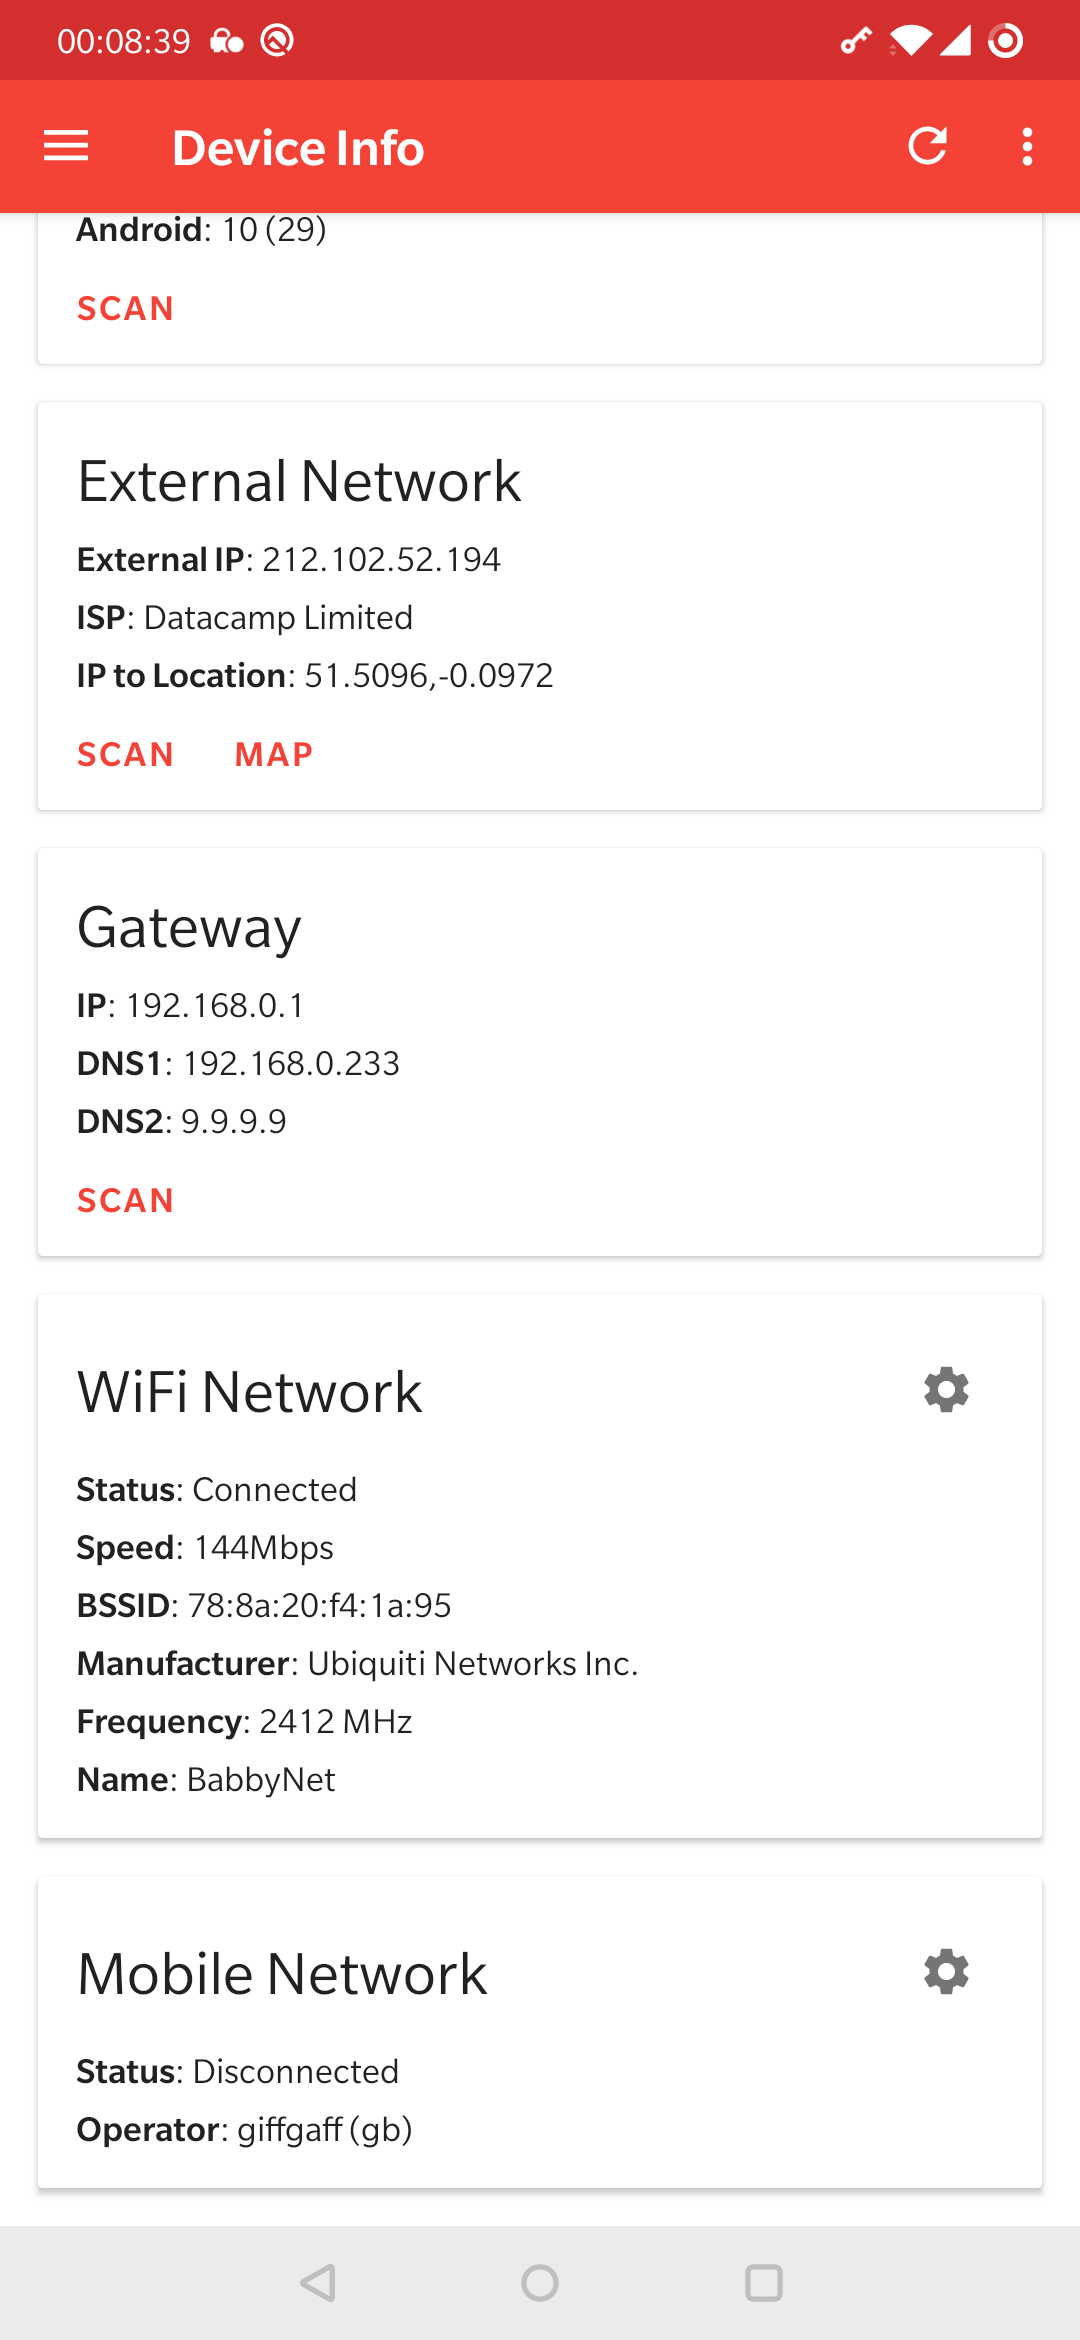Tap the VPN key status icon
Viewport: 1080px width, 2340px height.
[x=855, y=41]
